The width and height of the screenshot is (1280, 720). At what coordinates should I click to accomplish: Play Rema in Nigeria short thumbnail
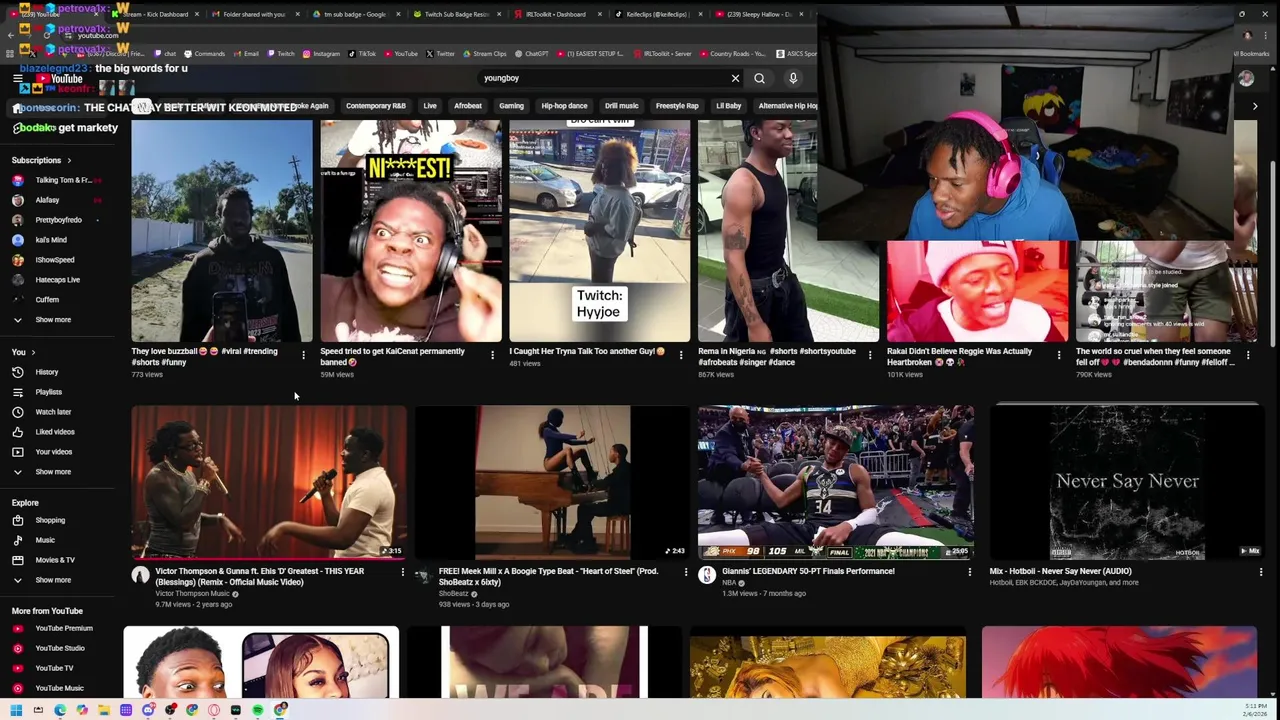788,231
